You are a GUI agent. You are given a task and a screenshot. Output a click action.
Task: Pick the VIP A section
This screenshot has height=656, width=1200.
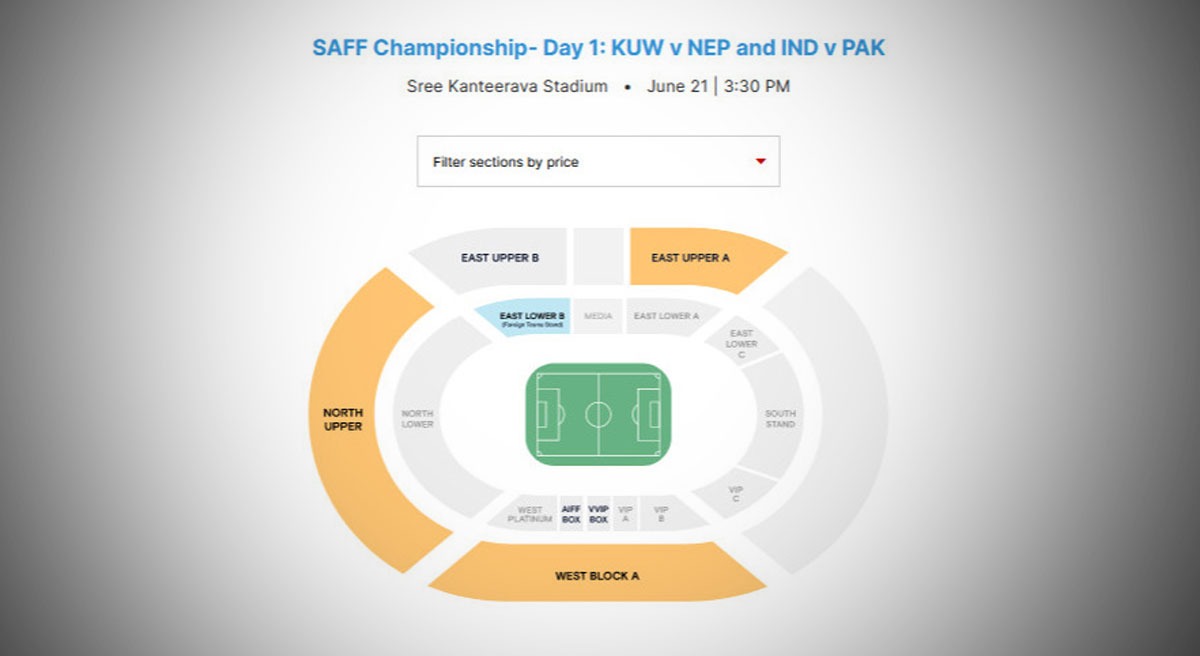click(x=625, y=514)
